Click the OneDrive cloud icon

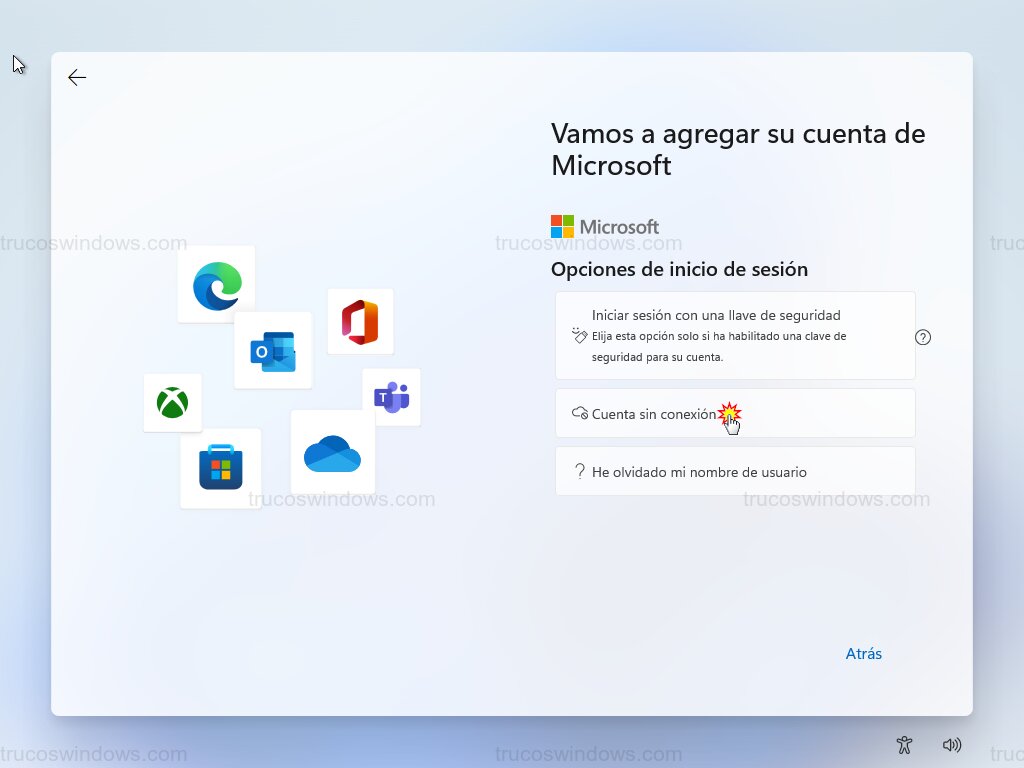click(x=332, y=452)
